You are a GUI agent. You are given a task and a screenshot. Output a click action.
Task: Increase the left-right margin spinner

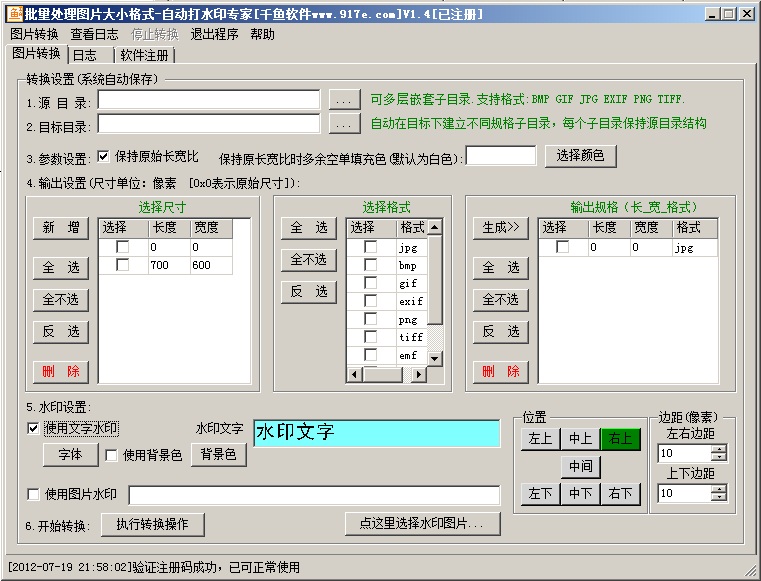point(719,448)
